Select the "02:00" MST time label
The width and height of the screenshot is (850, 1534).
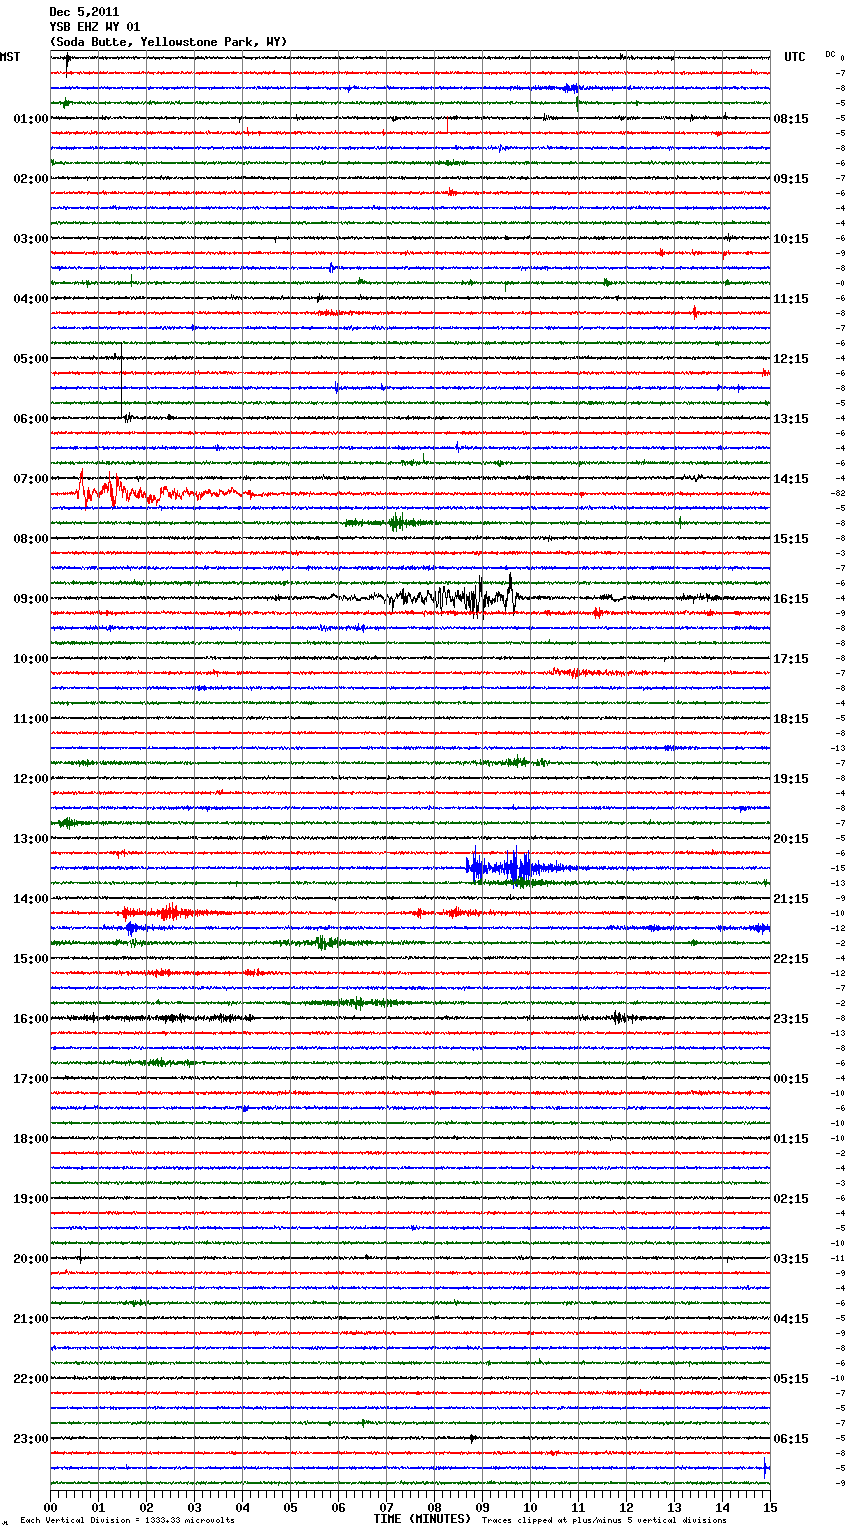(31, 179)
